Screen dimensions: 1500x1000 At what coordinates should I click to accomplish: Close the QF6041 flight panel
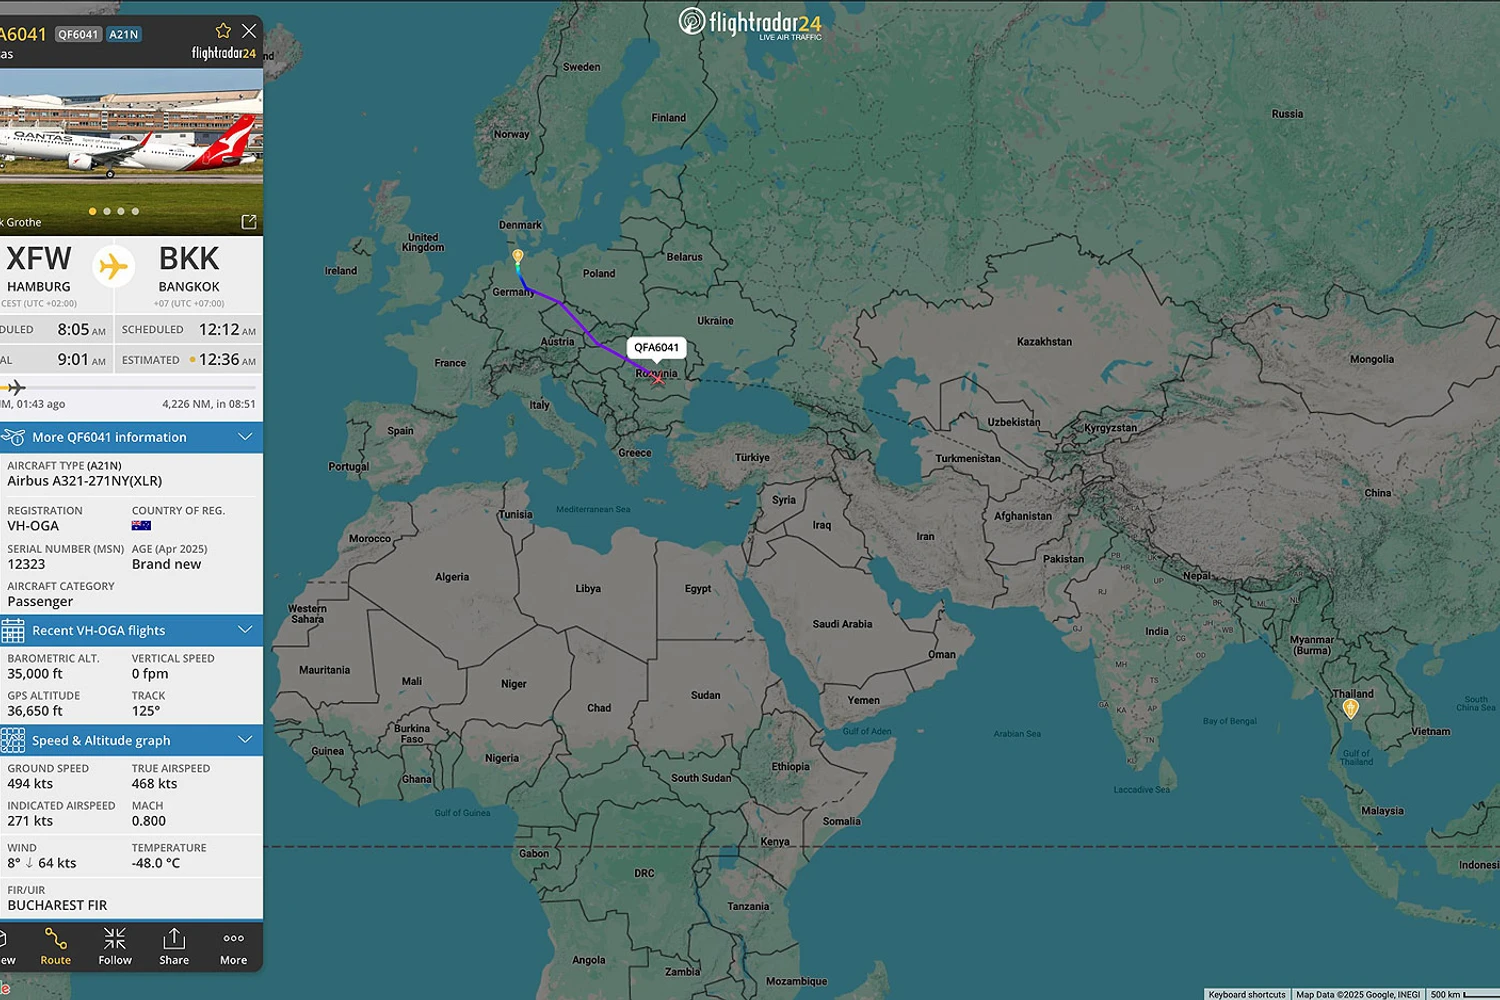pyautogui.click(x=249, y=31)
